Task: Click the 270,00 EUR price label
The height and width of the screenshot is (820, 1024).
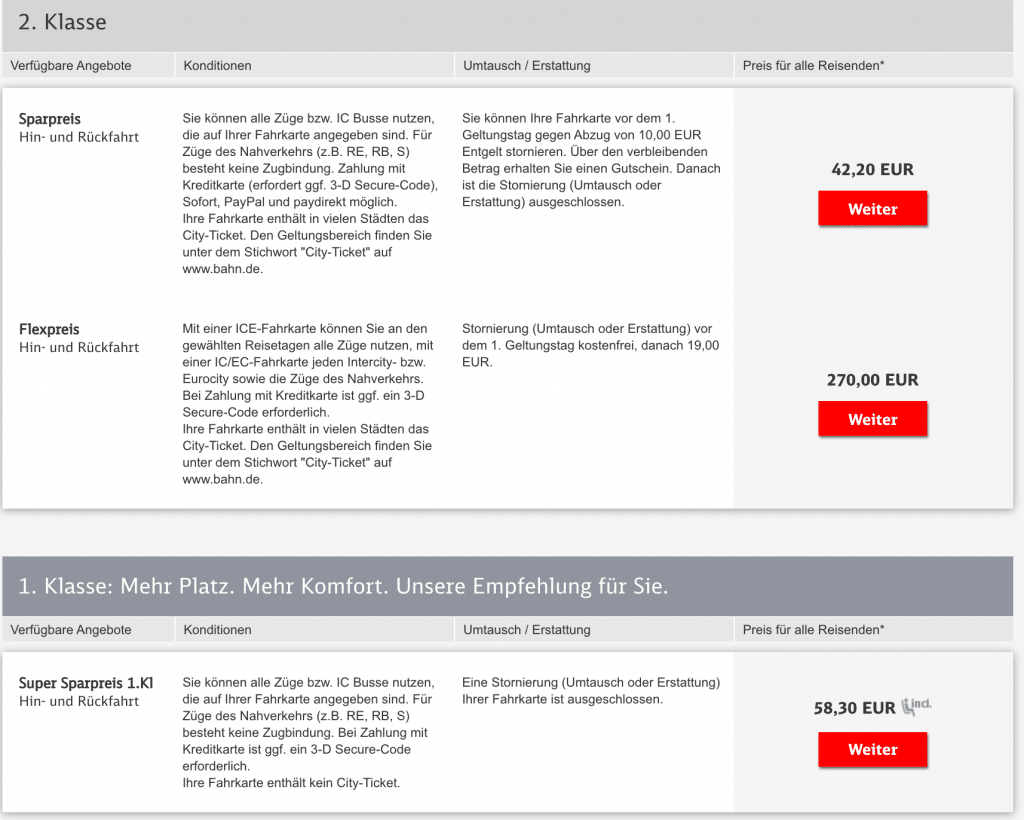Action: coord(872,380)
